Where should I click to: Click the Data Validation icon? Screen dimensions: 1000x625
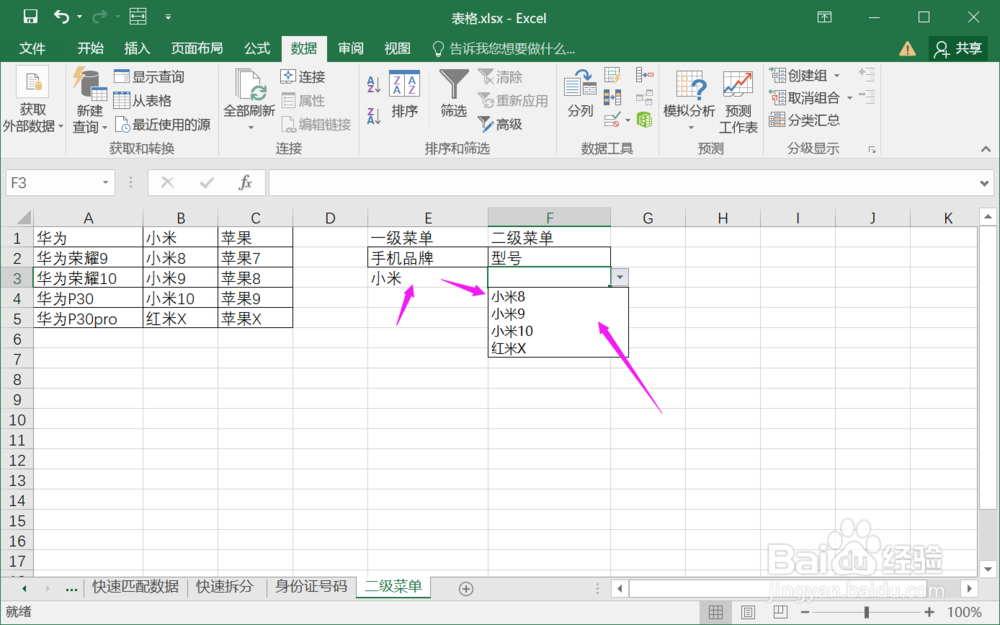612,119
